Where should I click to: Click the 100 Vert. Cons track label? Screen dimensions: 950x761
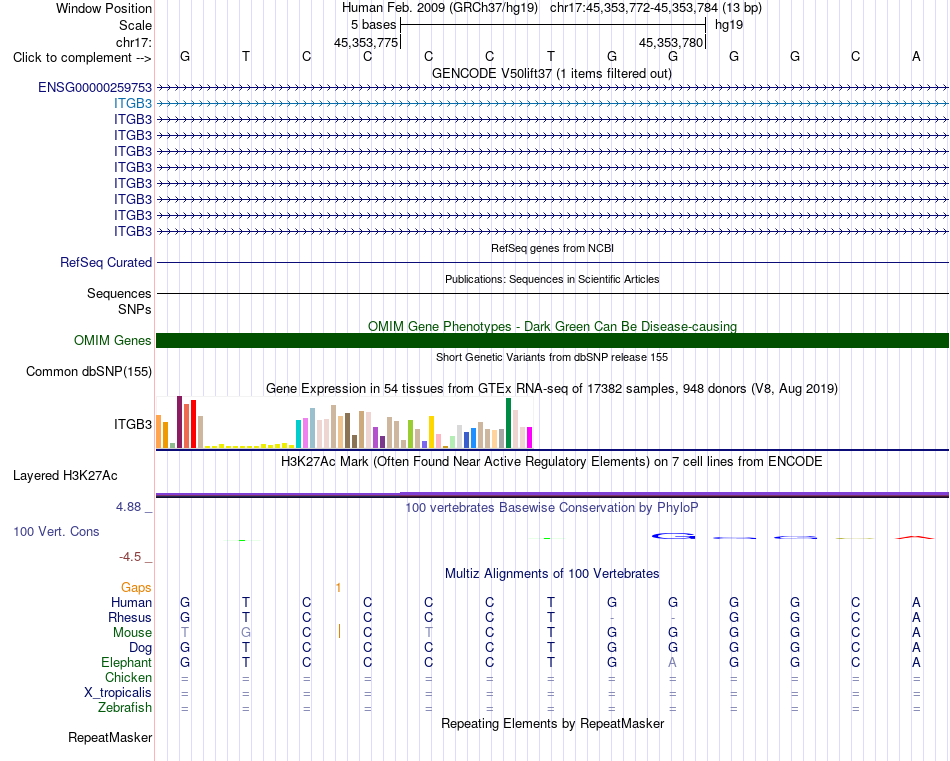(x=56, y=531)
